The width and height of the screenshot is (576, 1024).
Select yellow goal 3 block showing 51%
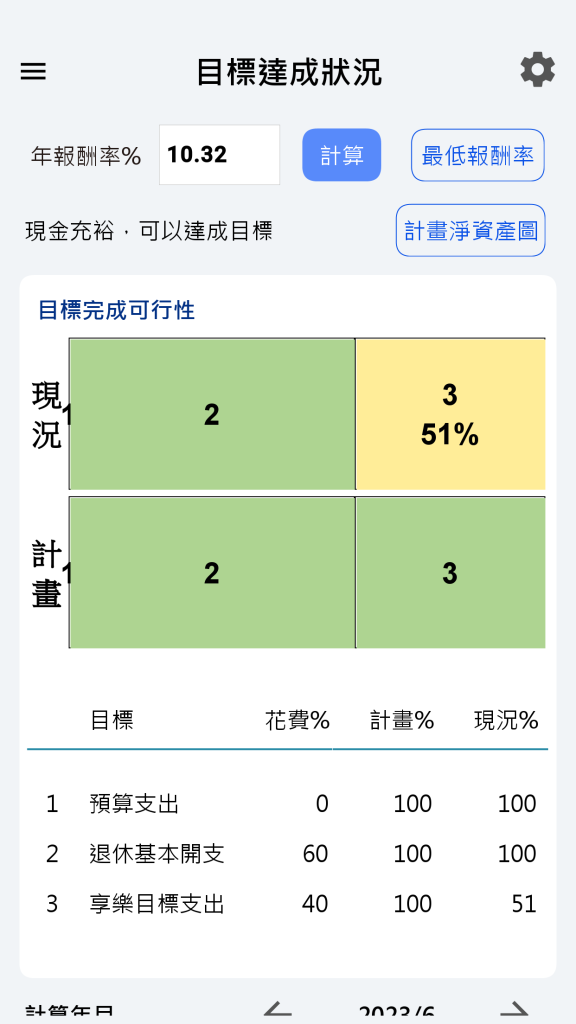click(450, 414)
